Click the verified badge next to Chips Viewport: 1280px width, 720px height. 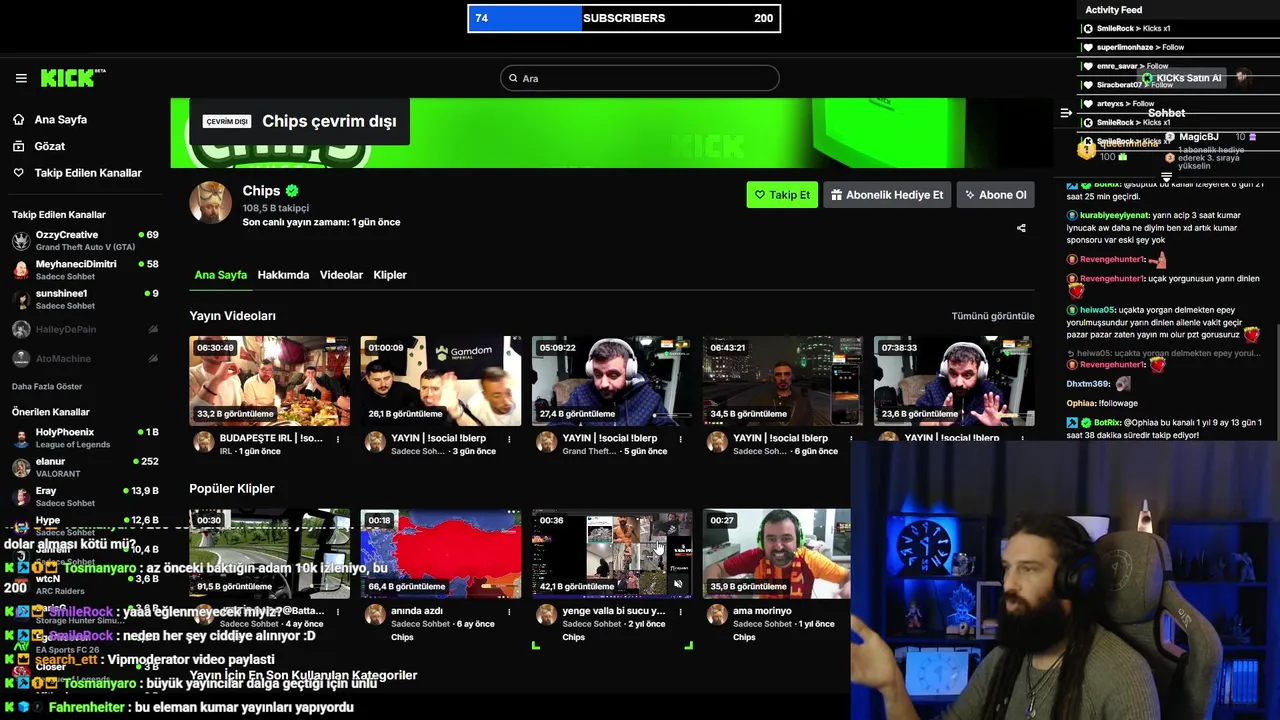(x=292, y=190)
